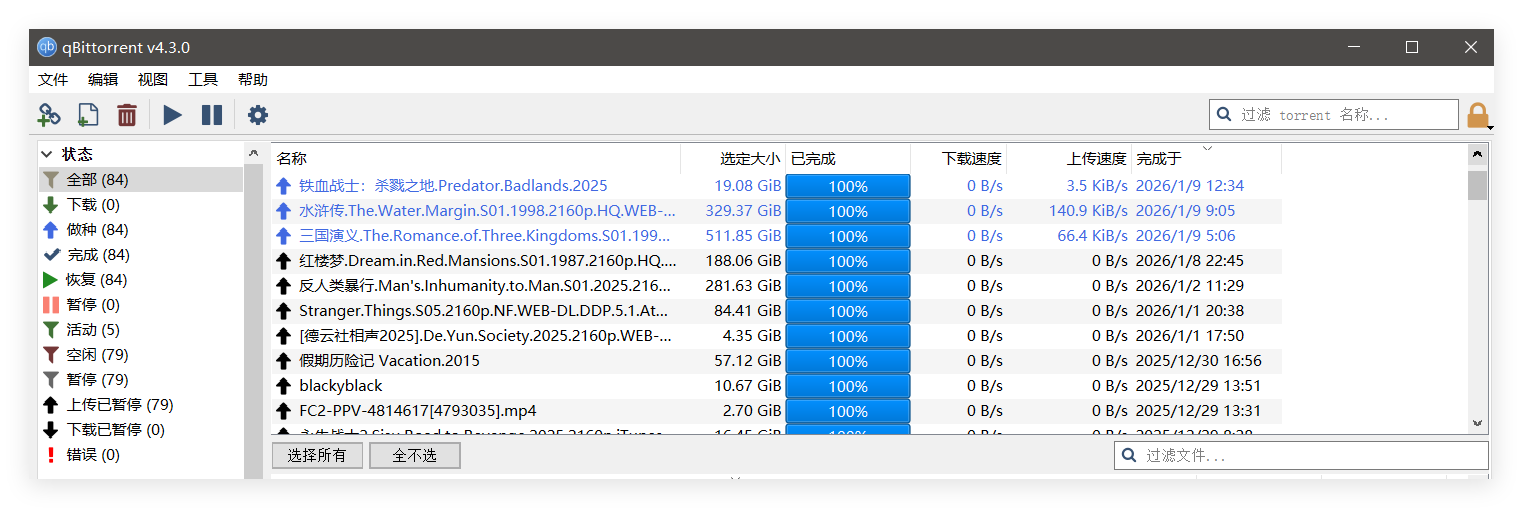Image resolution: width=1523 pixels, height=508 pixels.
Task: Click the dropdown arrow beside lock icon
Action: (1491, 128)
